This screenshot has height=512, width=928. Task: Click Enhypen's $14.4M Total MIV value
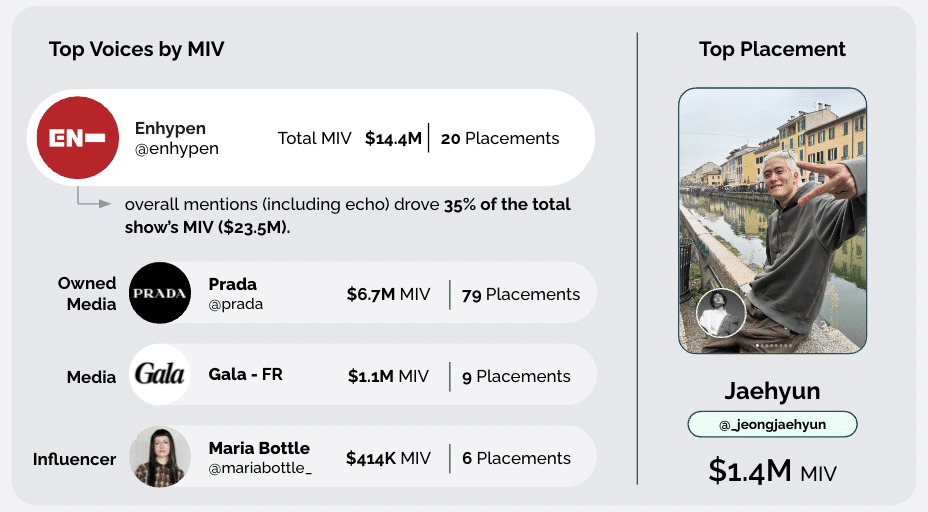point(393,138)
